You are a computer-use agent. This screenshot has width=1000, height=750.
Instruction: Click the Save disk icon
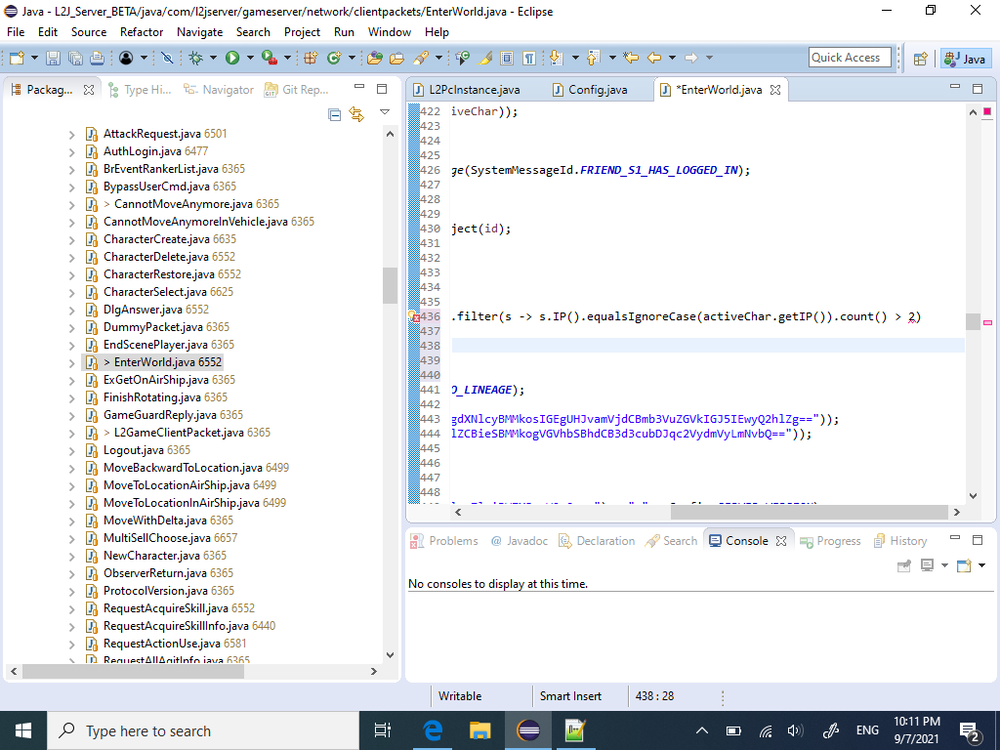coord(51,58)
